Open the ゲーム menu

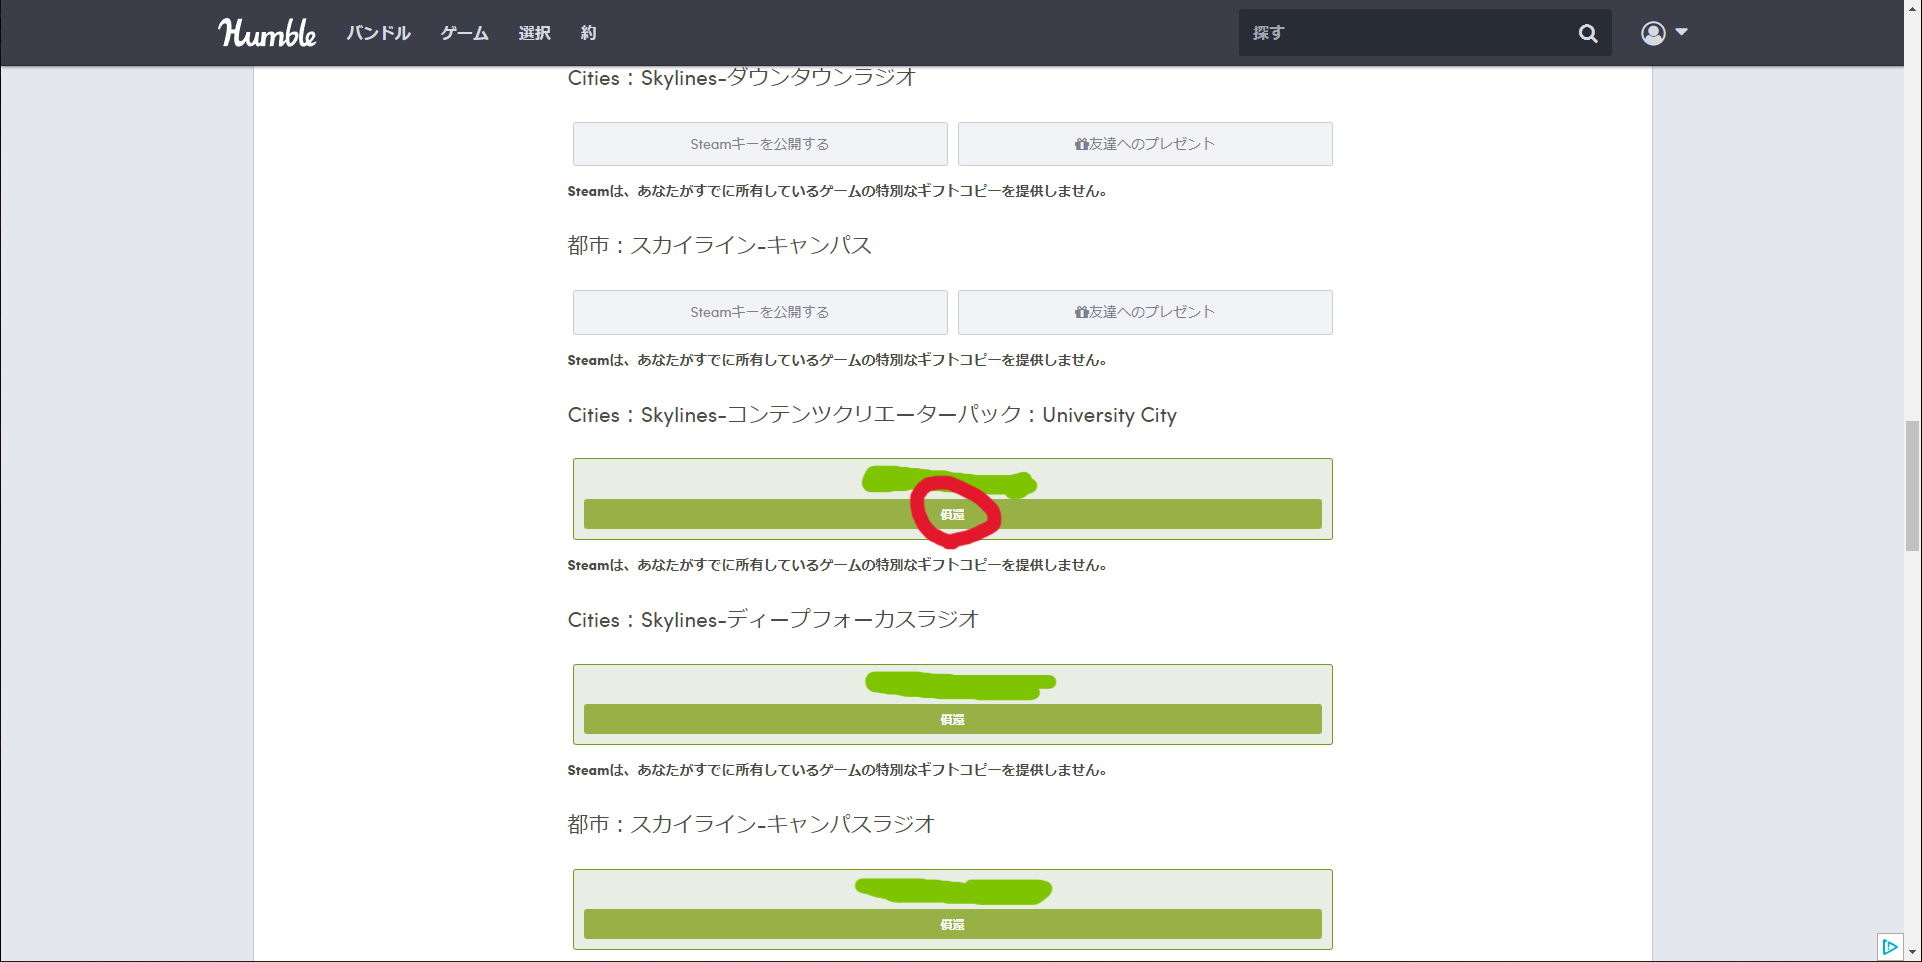pyautogui.click(x=464, y=33)
